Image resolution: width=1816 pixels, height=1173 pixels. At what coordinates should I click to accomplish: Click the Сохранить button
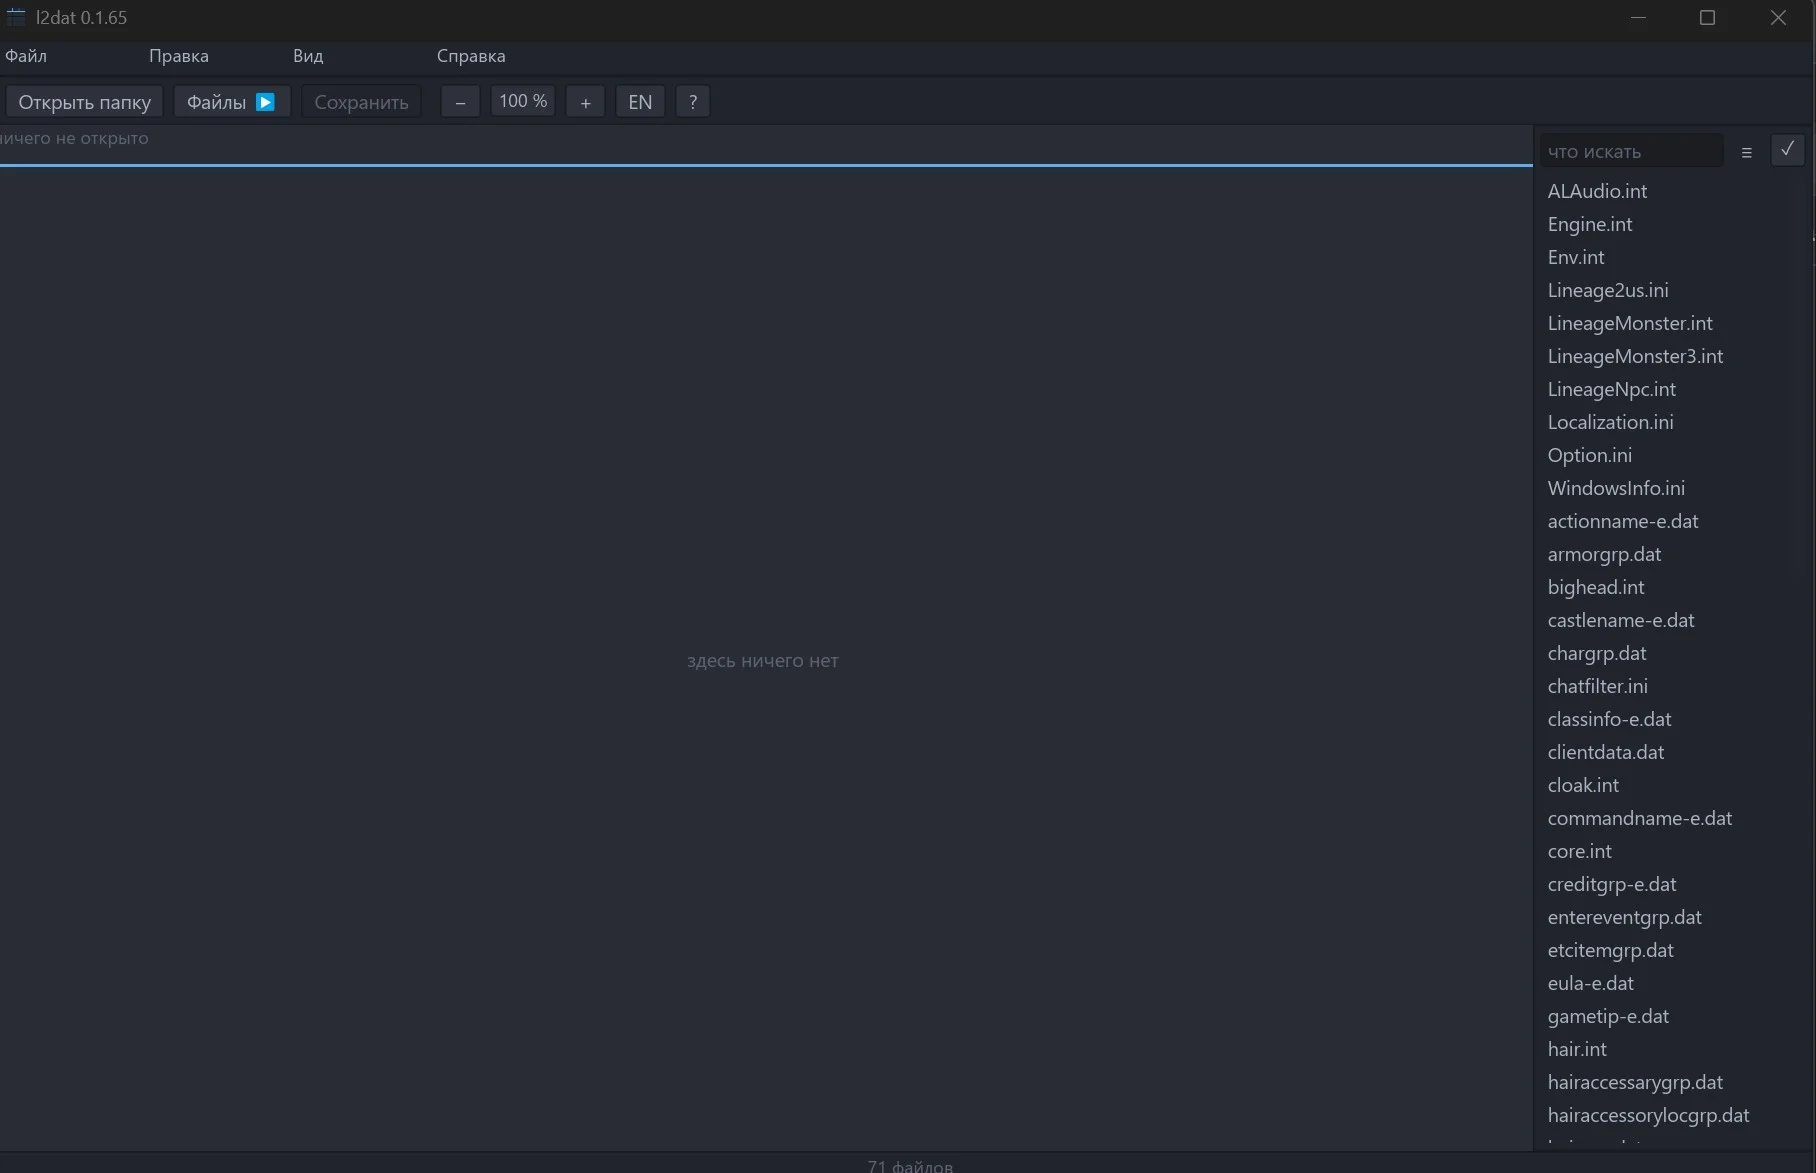click(361, 102)
